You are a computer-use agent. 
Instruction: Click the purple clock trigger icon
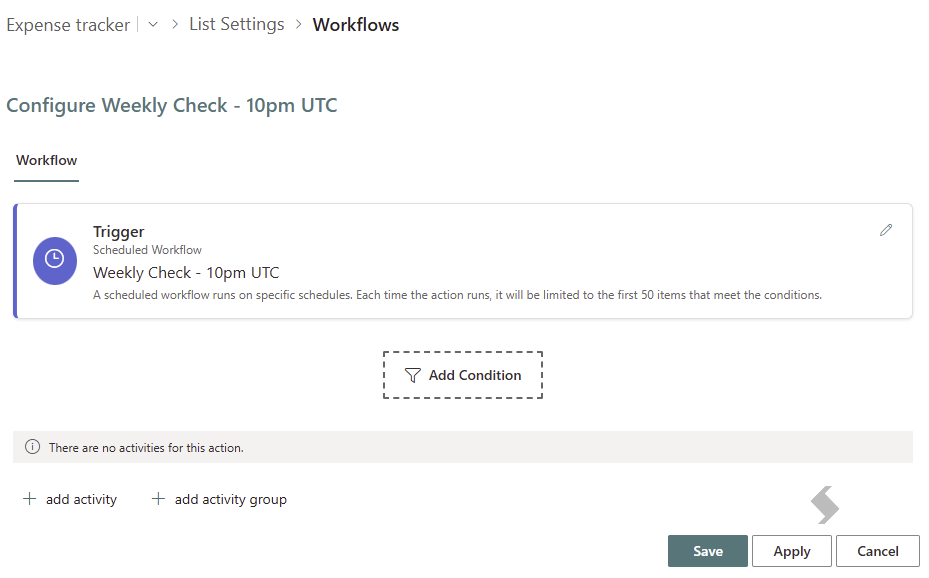pos(55,261)
